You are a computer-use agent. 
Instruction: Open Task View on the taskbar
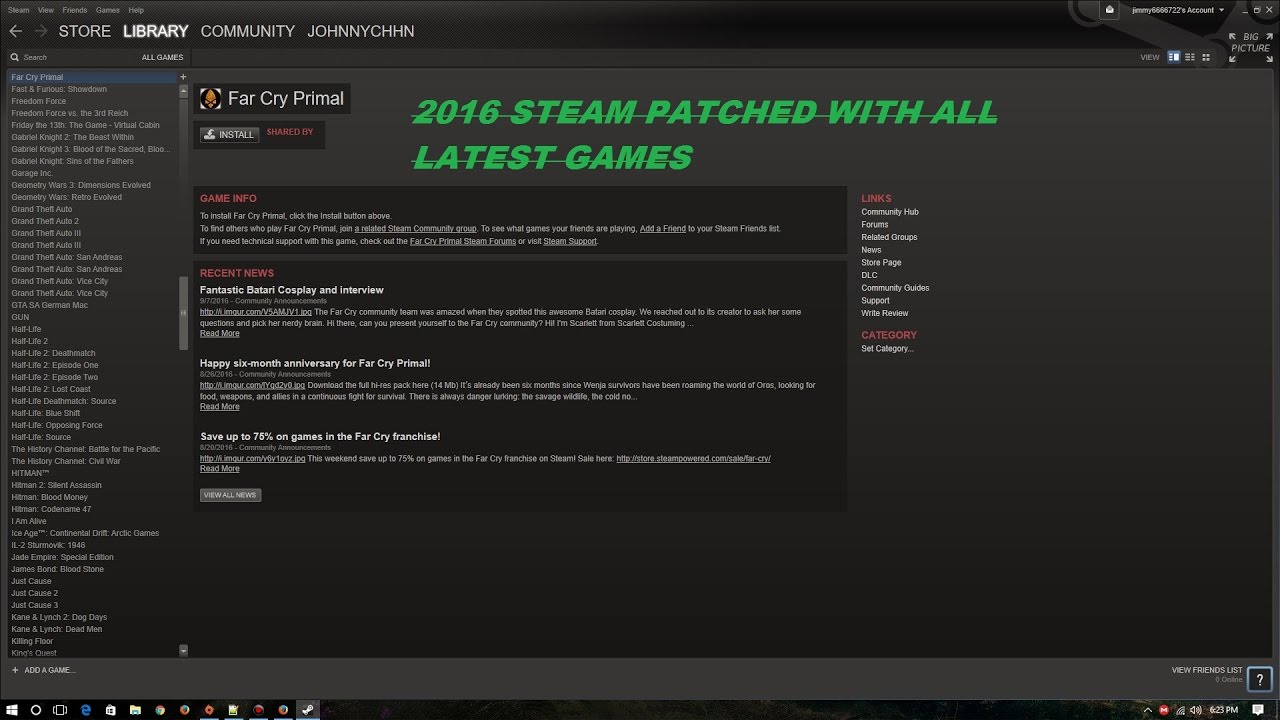tap(61, 710)
